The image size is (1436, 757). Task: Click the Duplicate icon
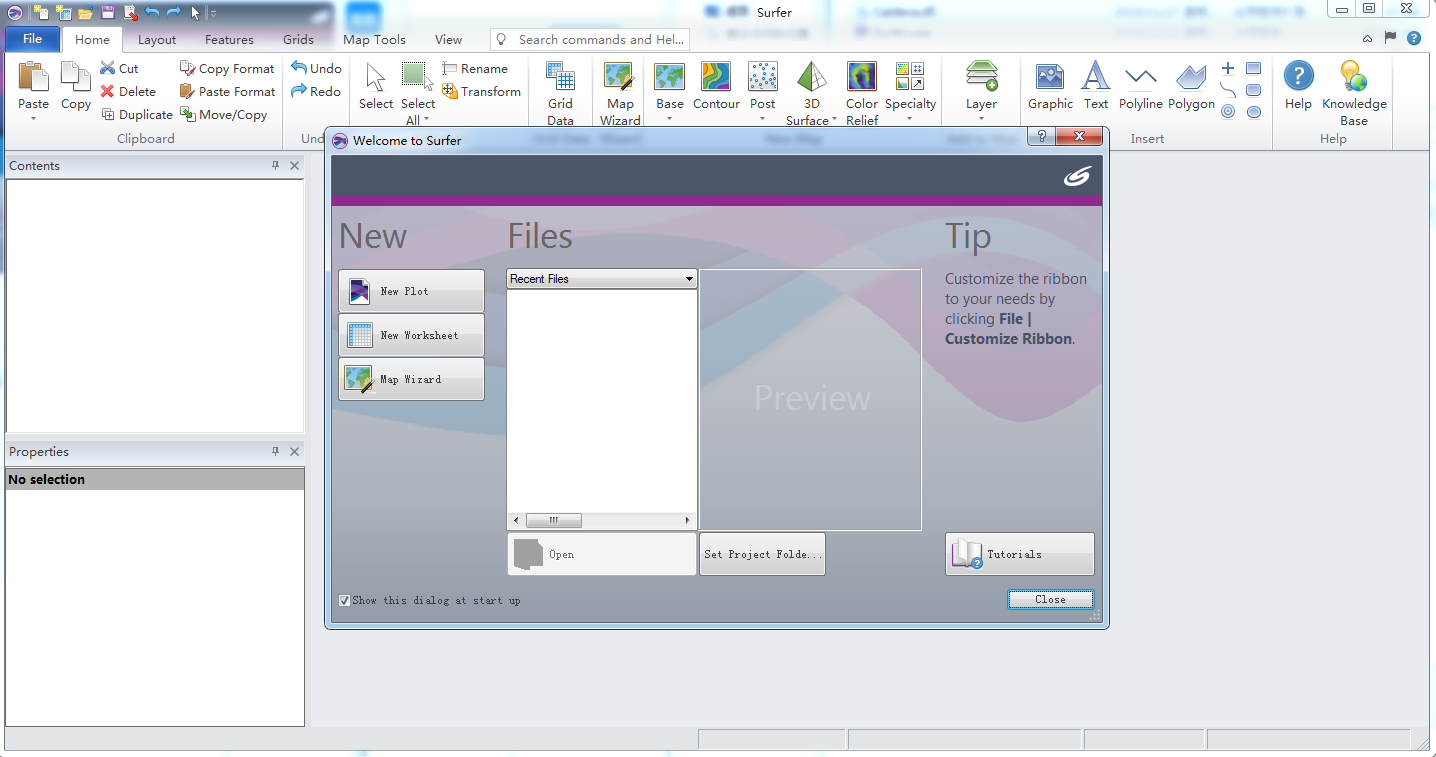(108, 114)
